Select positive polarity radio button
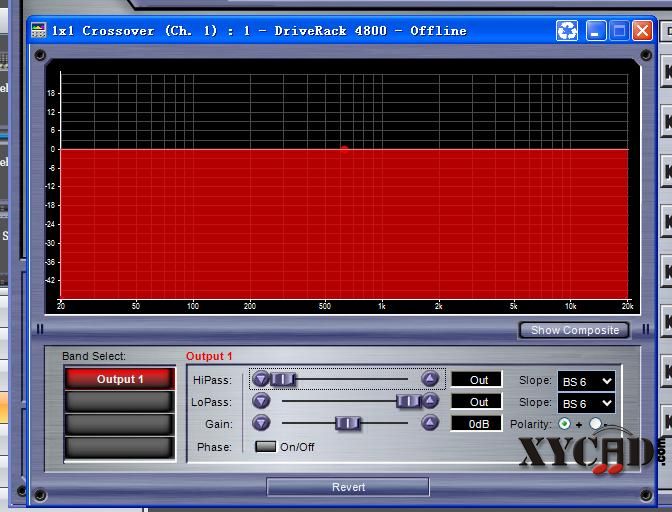The image size is (672, 512). (x=564, y=424)
